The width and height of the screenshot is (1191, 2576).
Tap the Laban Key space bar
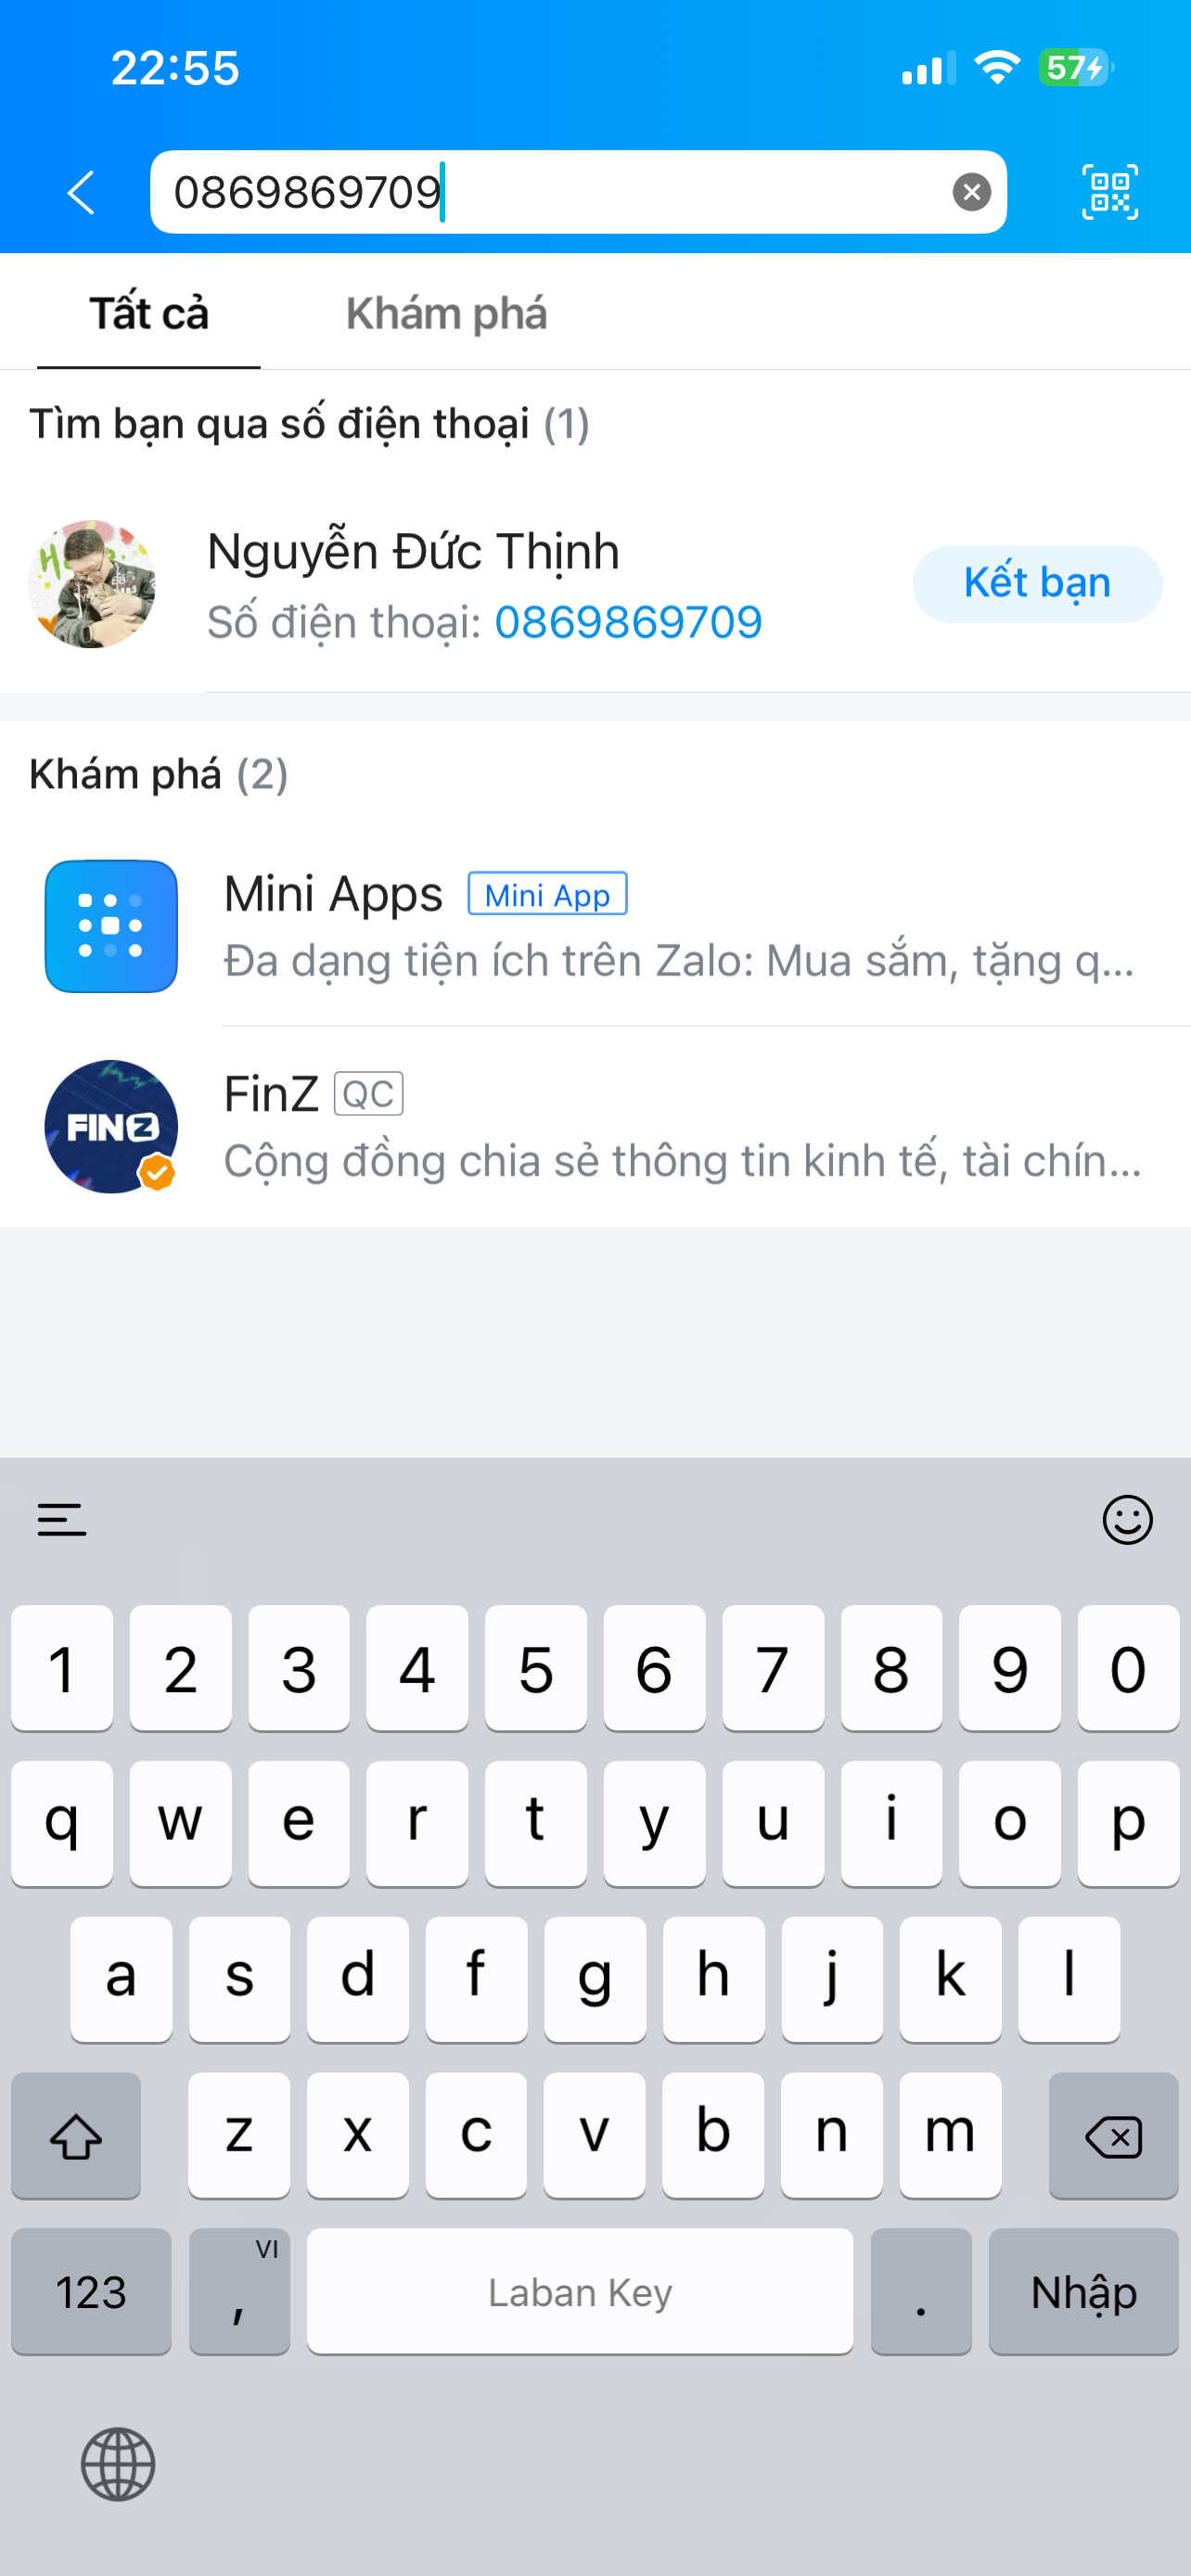pos(580,2291)
